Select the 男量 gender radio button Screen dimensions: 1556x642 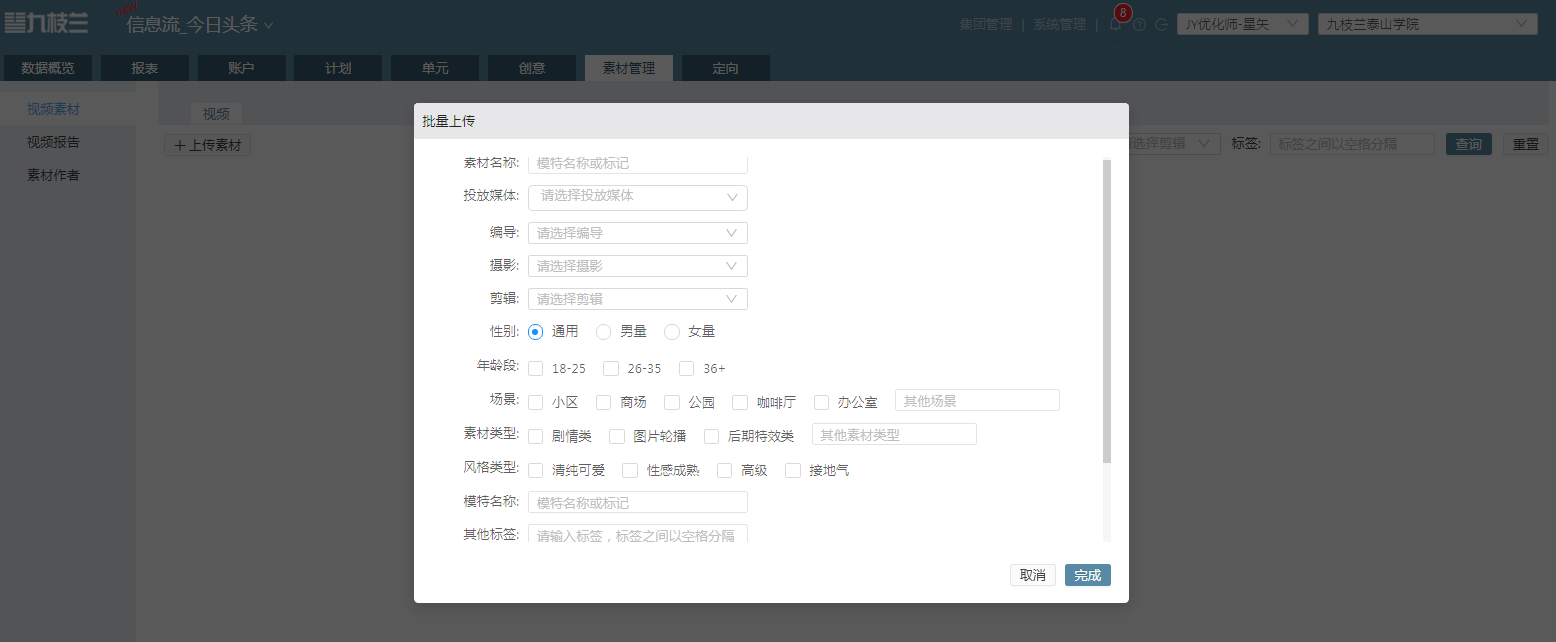point(603,331)
